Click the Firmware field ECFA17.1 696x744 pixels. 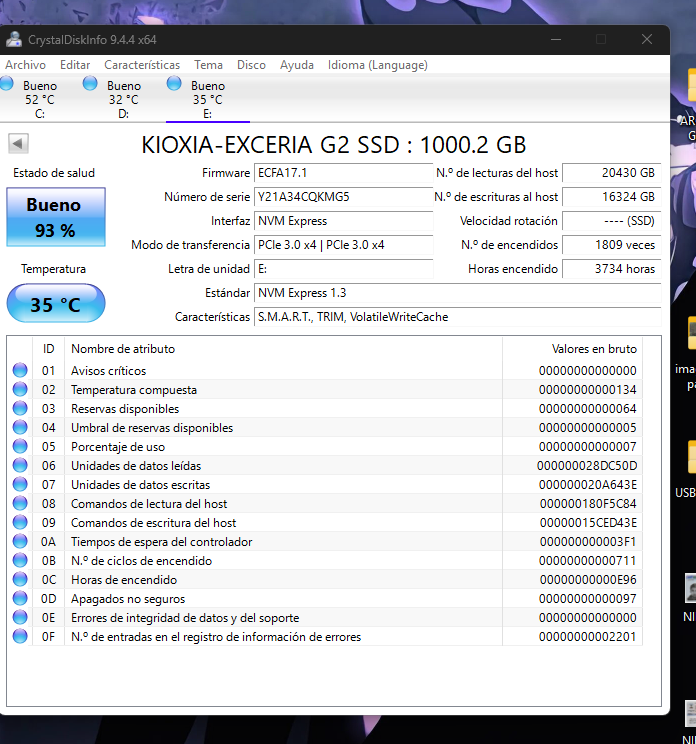pos(343,173)
